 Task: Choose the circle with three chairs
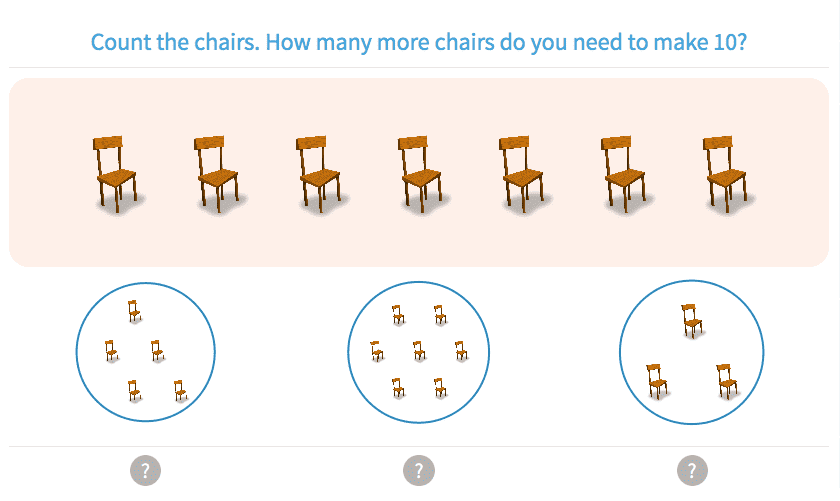tap(691, 352)
